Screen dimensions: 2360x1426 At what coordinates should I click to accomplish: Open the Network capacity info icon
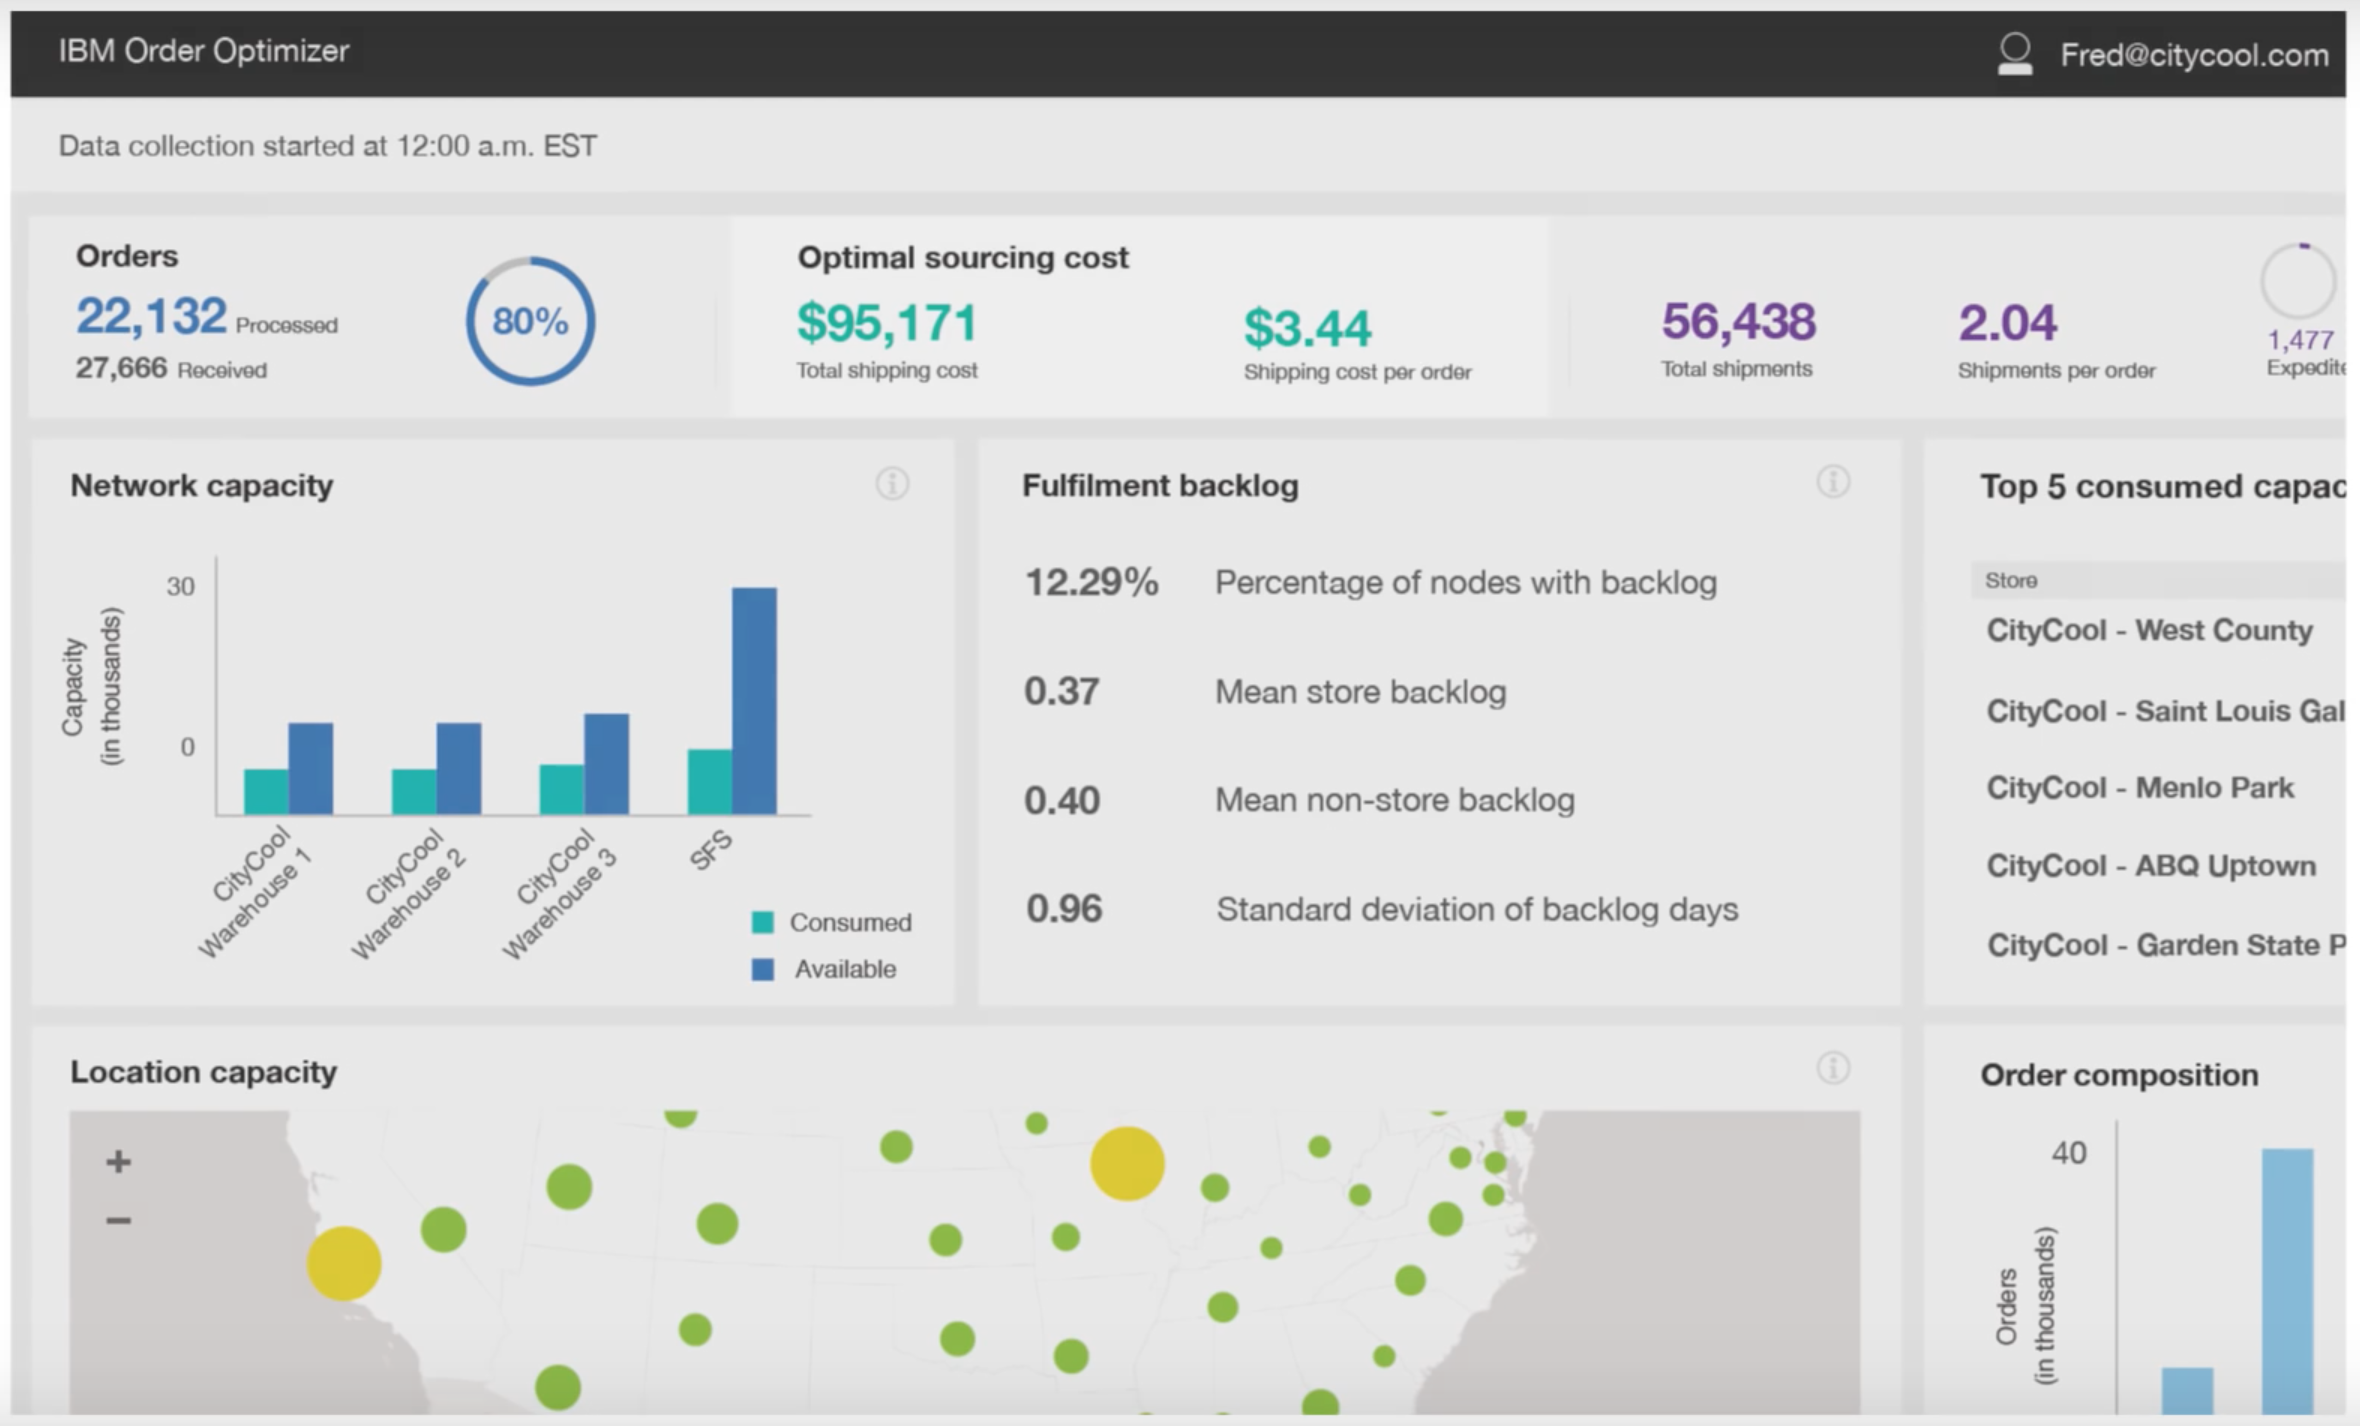[892, 484]
